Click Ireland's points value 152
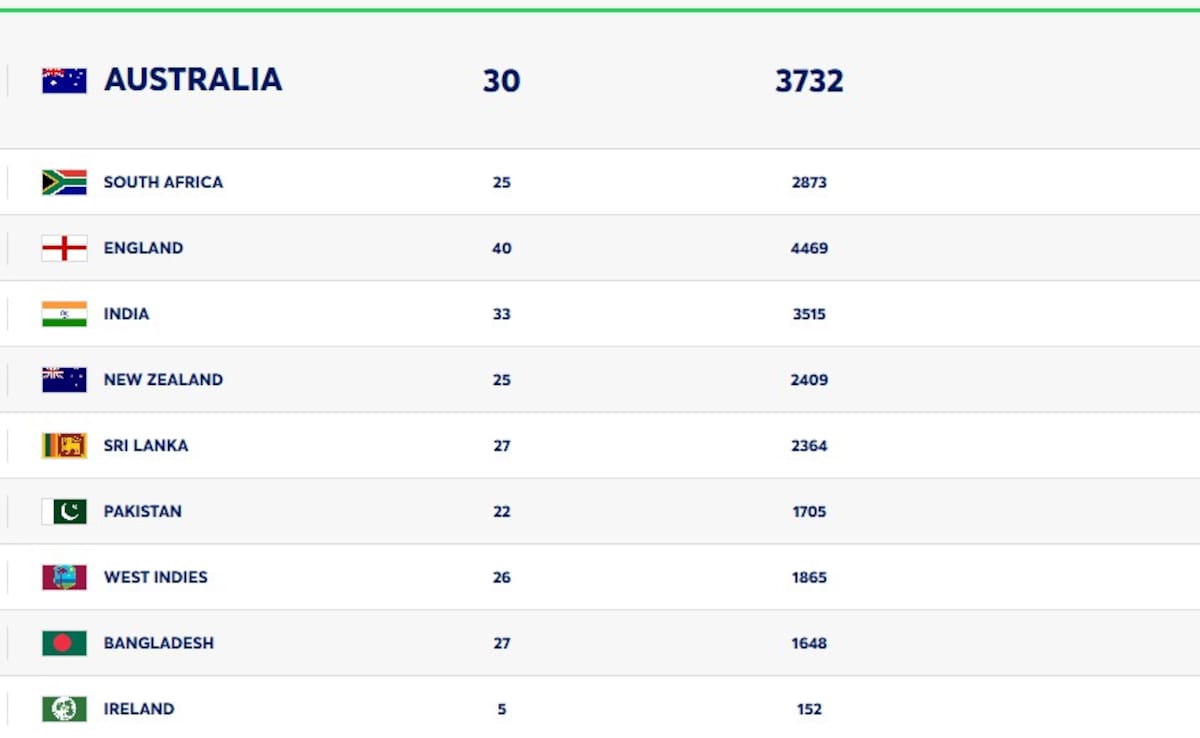The width and height of the screenshot is (1200, 738). (809, 709)
